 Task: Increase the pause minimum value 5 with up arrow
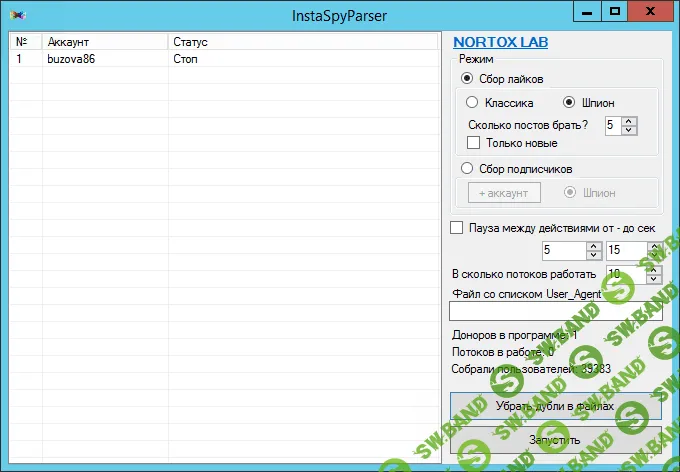594,246
